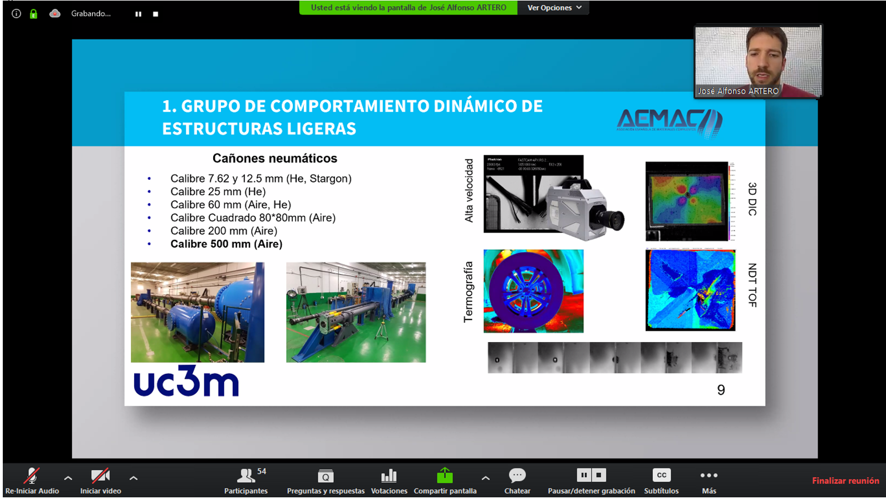Click 'Calibre 60 mm (Aire, He)' line

pyautogui.click(x=231, y=205)
